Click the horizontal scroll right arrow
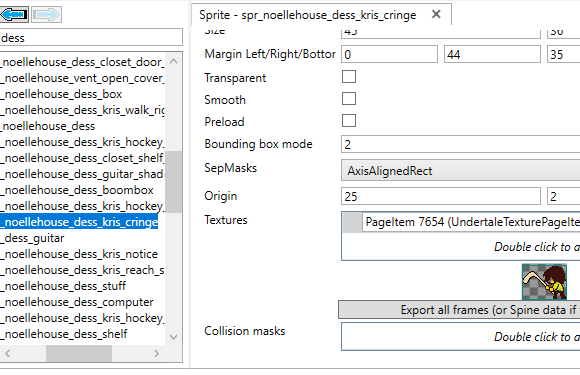580x375 pixels. click(156, 354)
